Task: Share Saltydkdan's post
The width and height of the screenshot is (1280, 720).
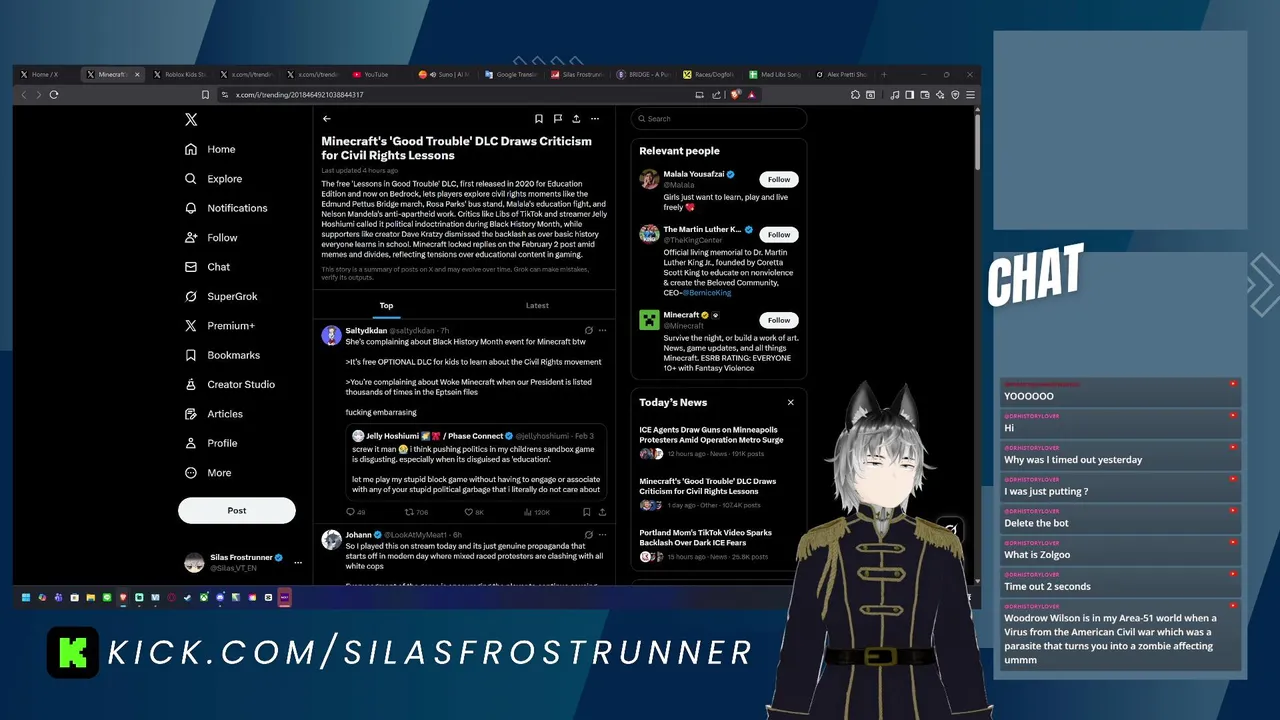Action: pos(602,512)
